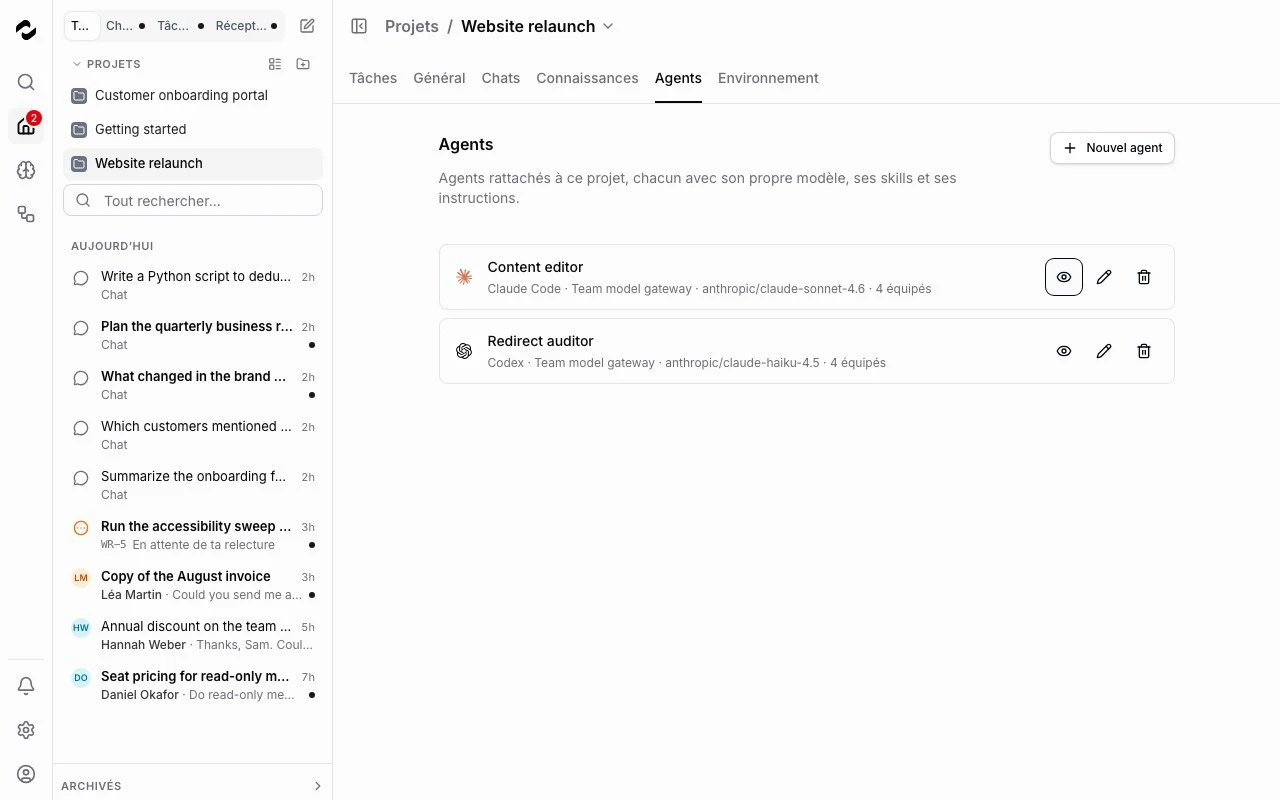Click the new project folder icon

(303, 64)
